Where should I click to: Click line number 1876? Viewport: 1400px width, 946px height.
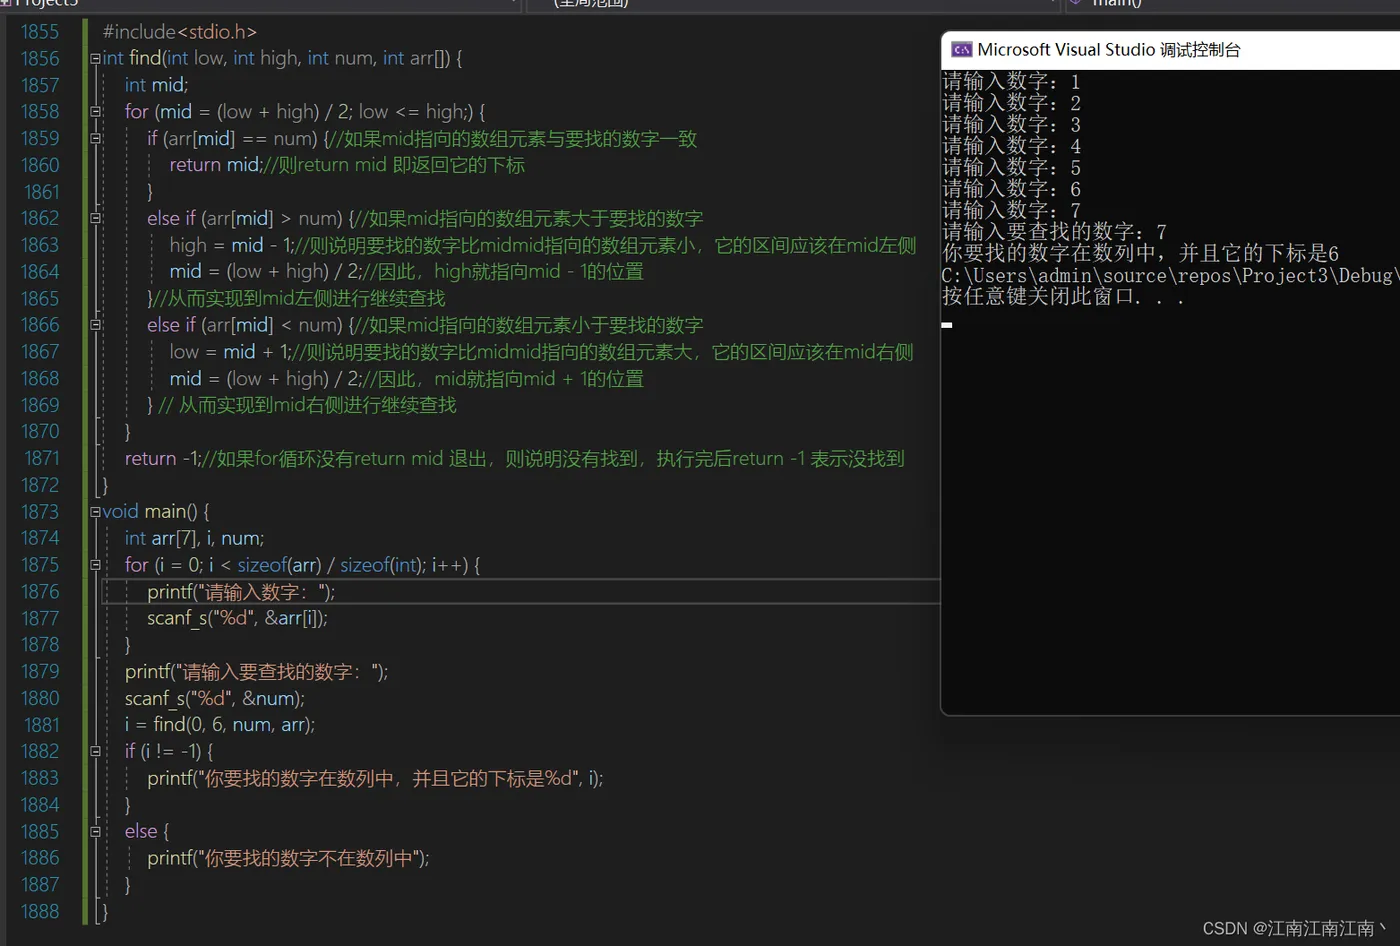(40, 592)
